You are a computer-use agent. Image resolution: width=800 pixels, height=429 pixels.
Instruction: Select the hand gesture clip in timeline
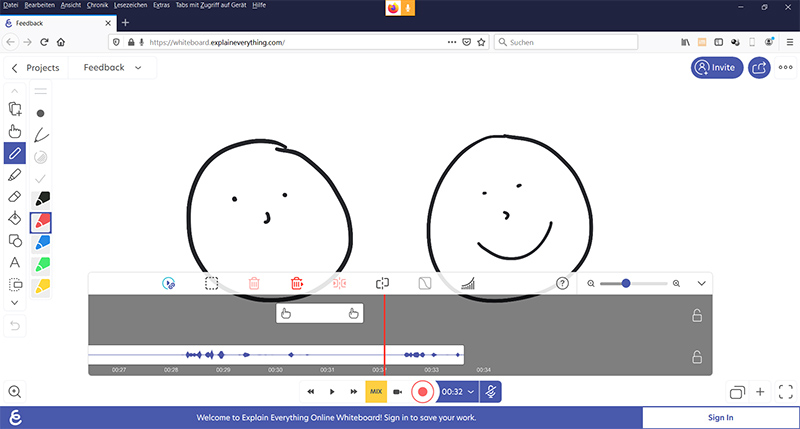click(x=320, y=313)
